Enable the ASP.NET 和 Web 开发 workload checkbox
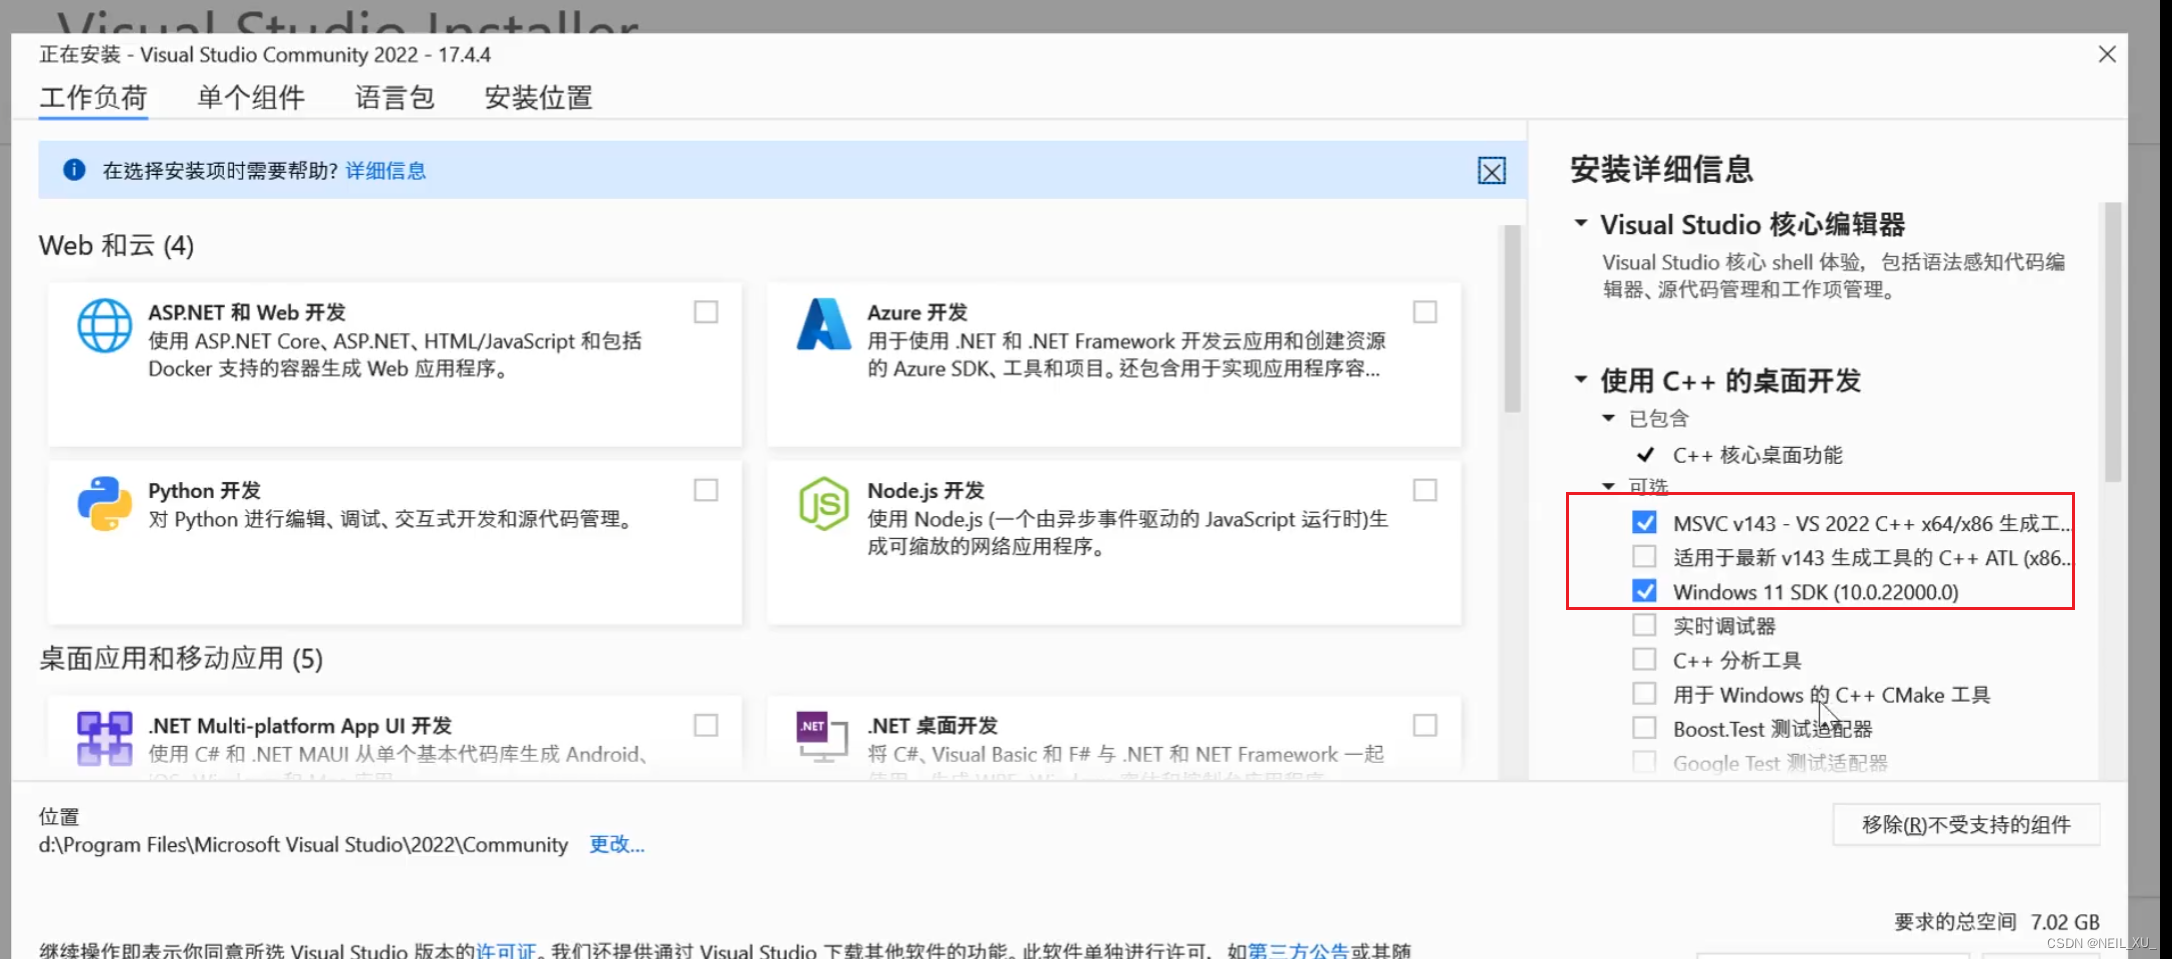The height and width of the screenshot is (959, 2172). click(x=706, y=312)
